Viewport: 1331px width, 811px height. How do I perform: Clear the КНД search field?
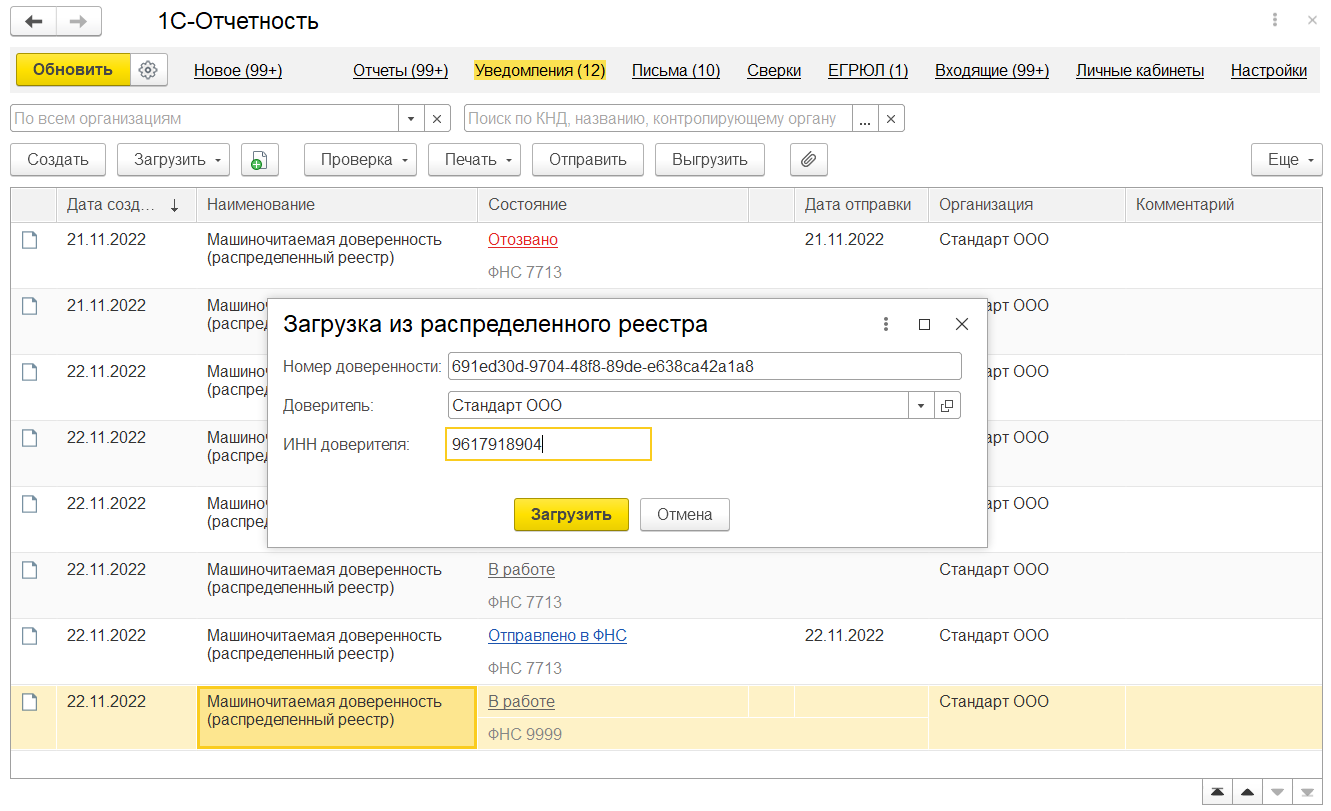click(891, 118)
